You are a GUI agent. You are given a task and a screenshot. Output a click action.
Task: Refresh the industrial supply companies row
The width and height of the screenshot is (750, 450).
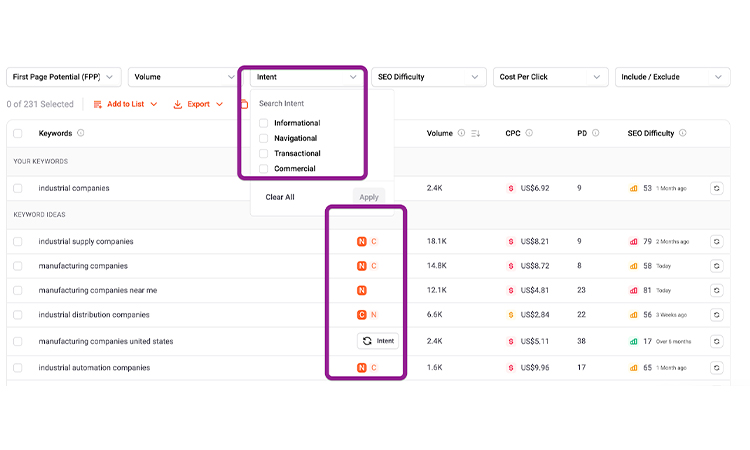tap(717, 241)
